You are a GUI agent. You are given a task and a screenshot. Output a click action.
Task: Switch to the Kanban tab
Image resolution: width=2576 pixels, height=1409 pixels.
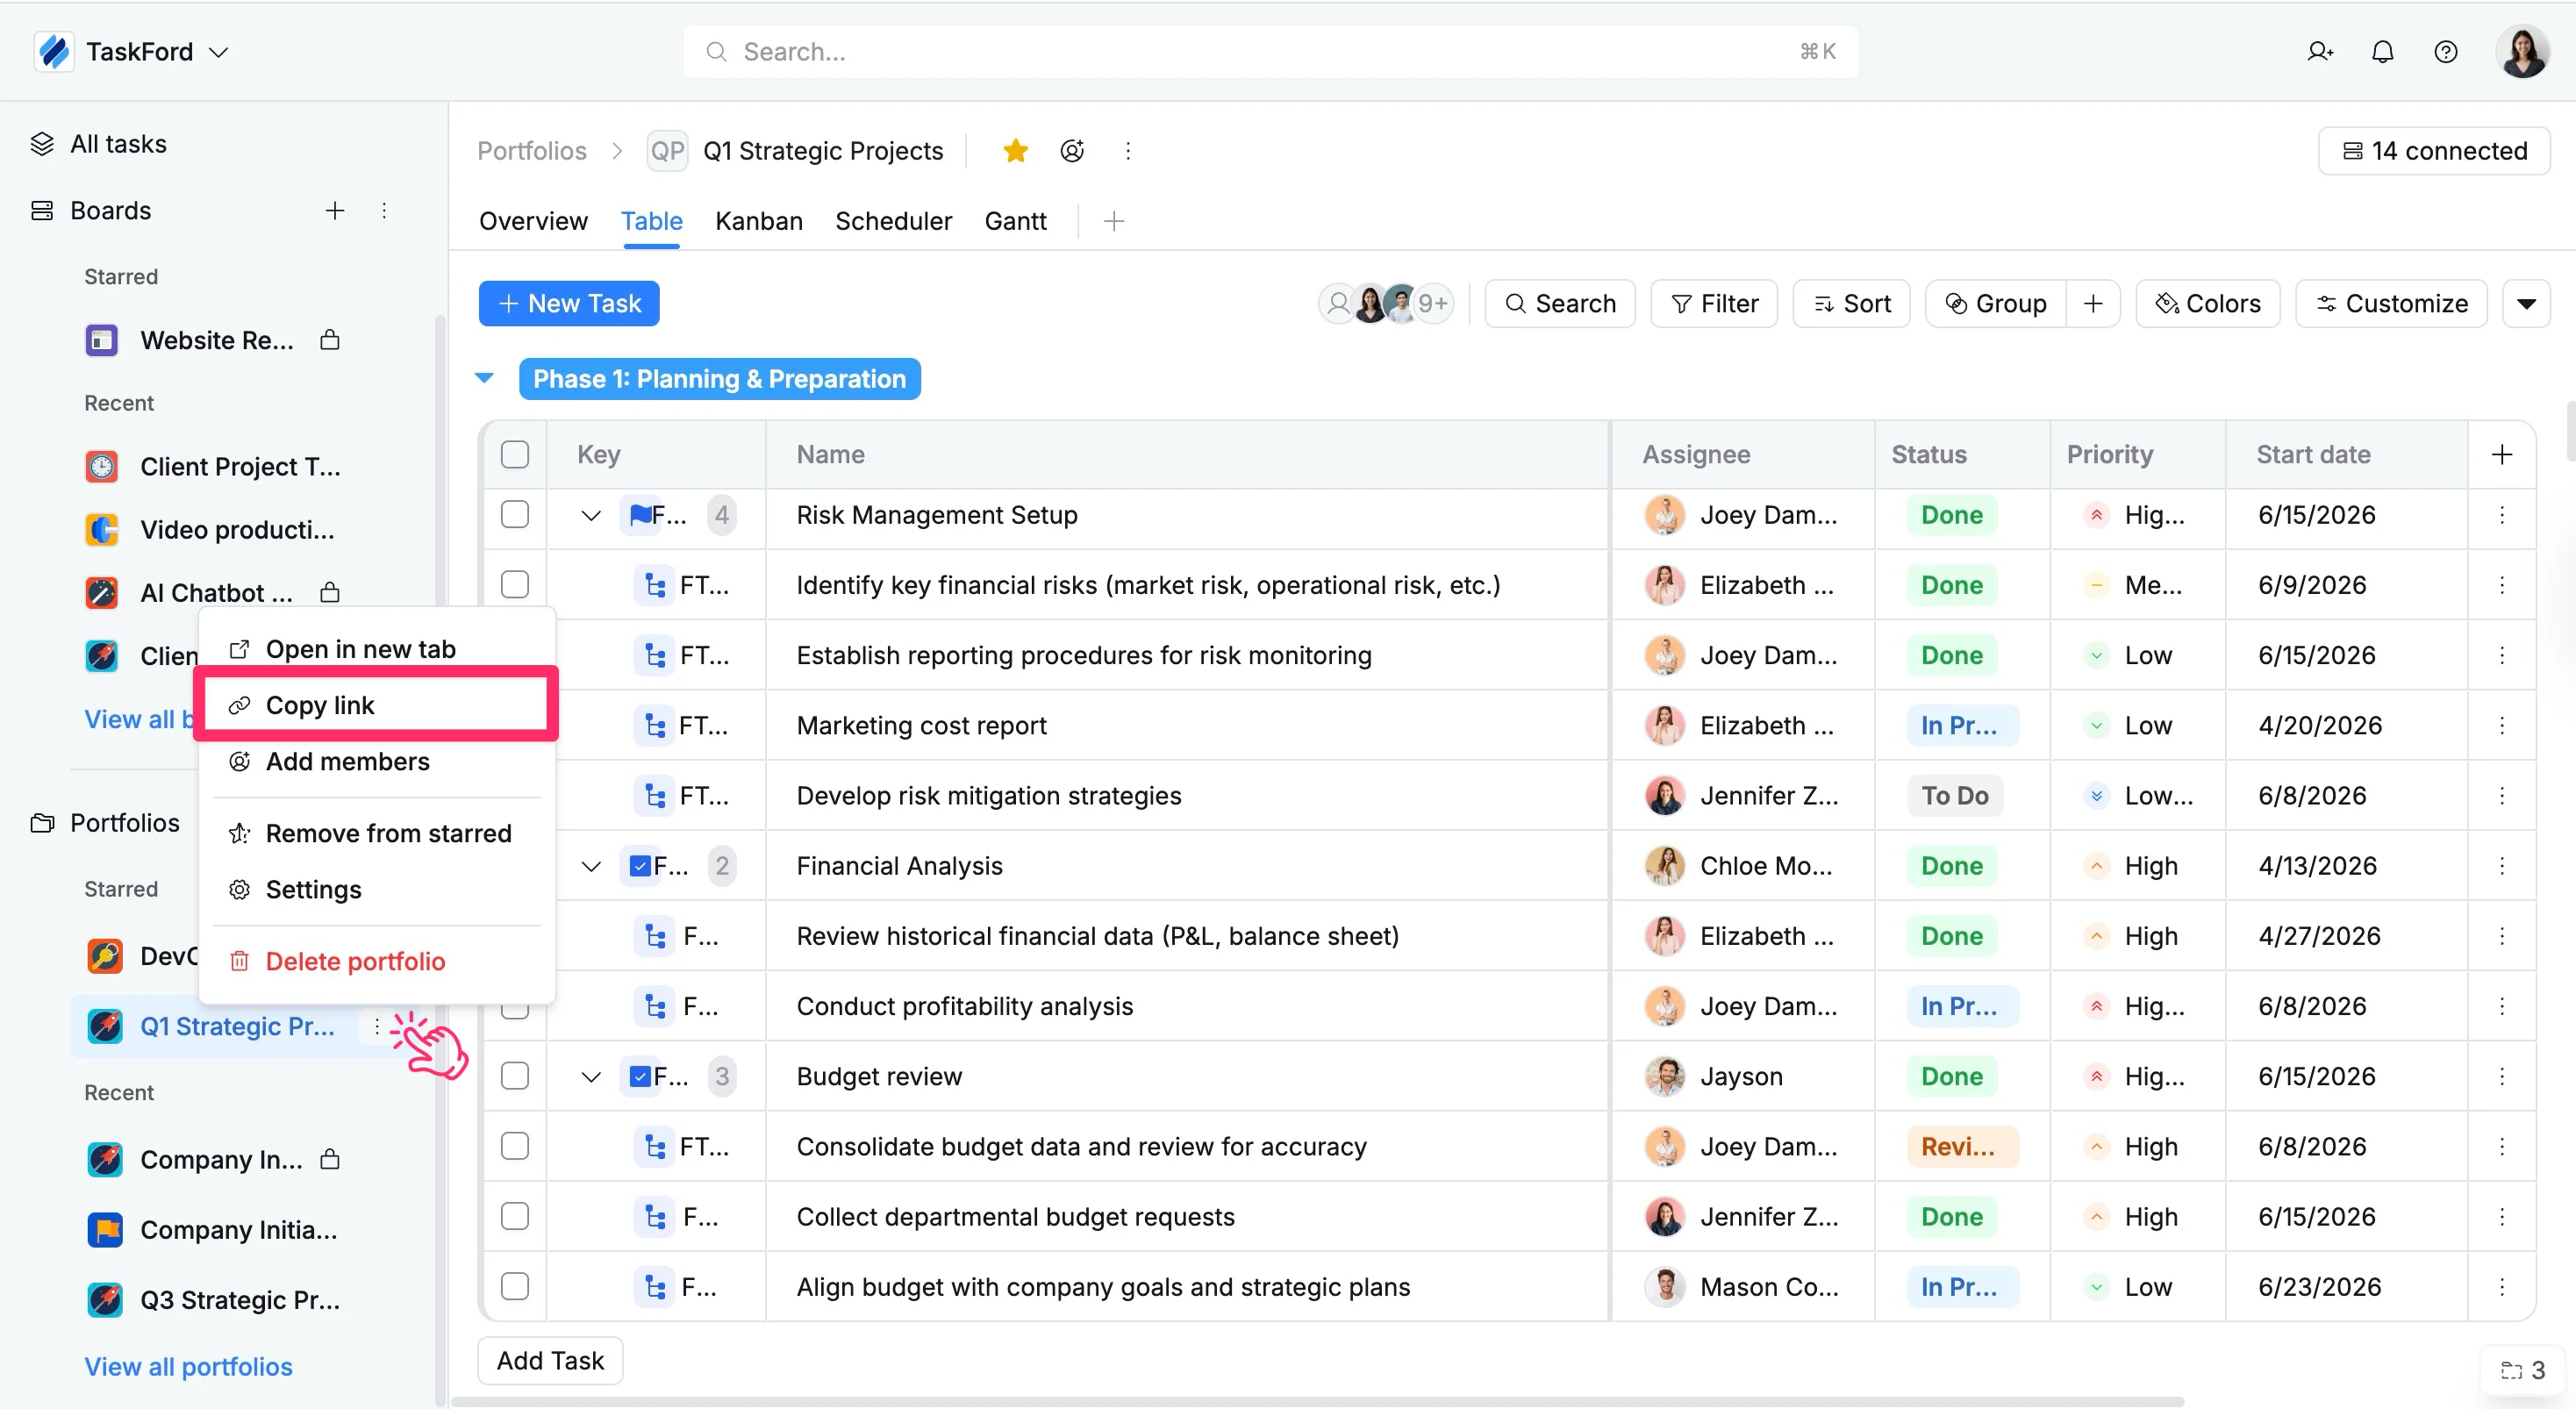tap(759, 221)
